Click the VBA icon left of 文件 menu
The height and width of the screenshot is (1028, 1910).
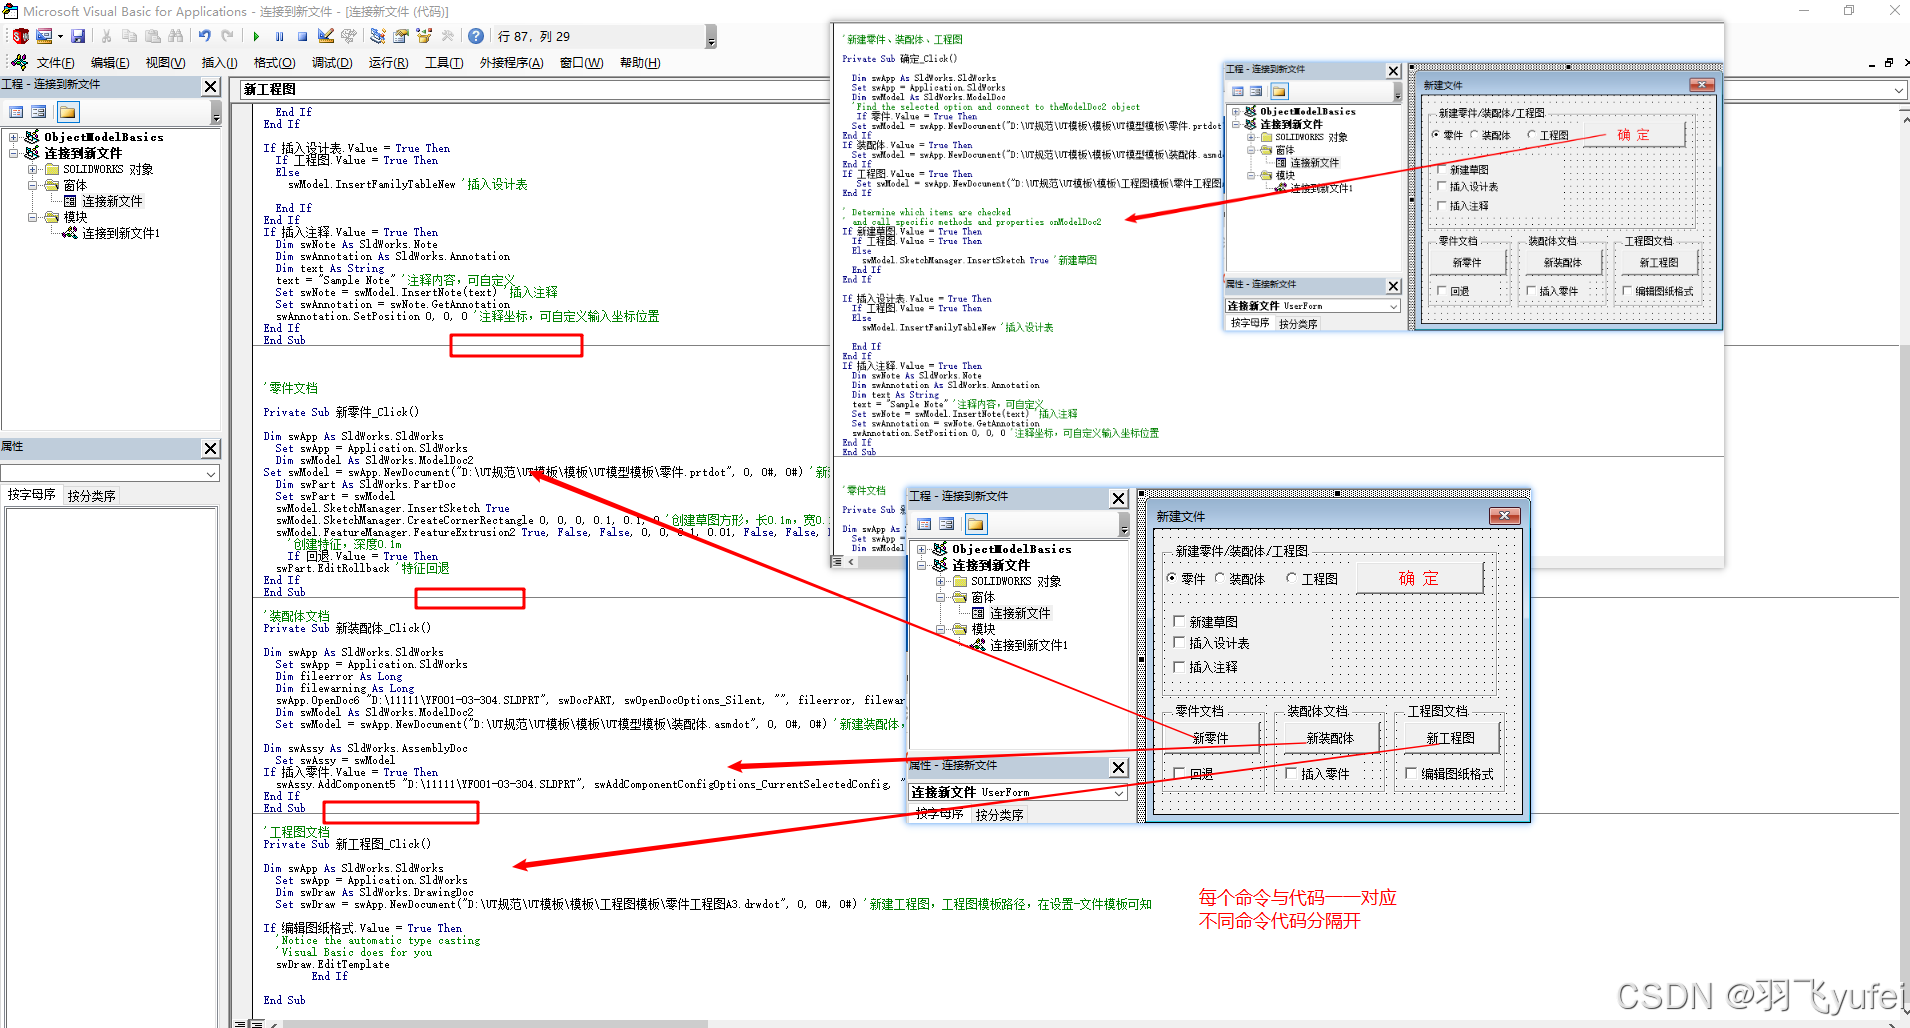(20, 62)
